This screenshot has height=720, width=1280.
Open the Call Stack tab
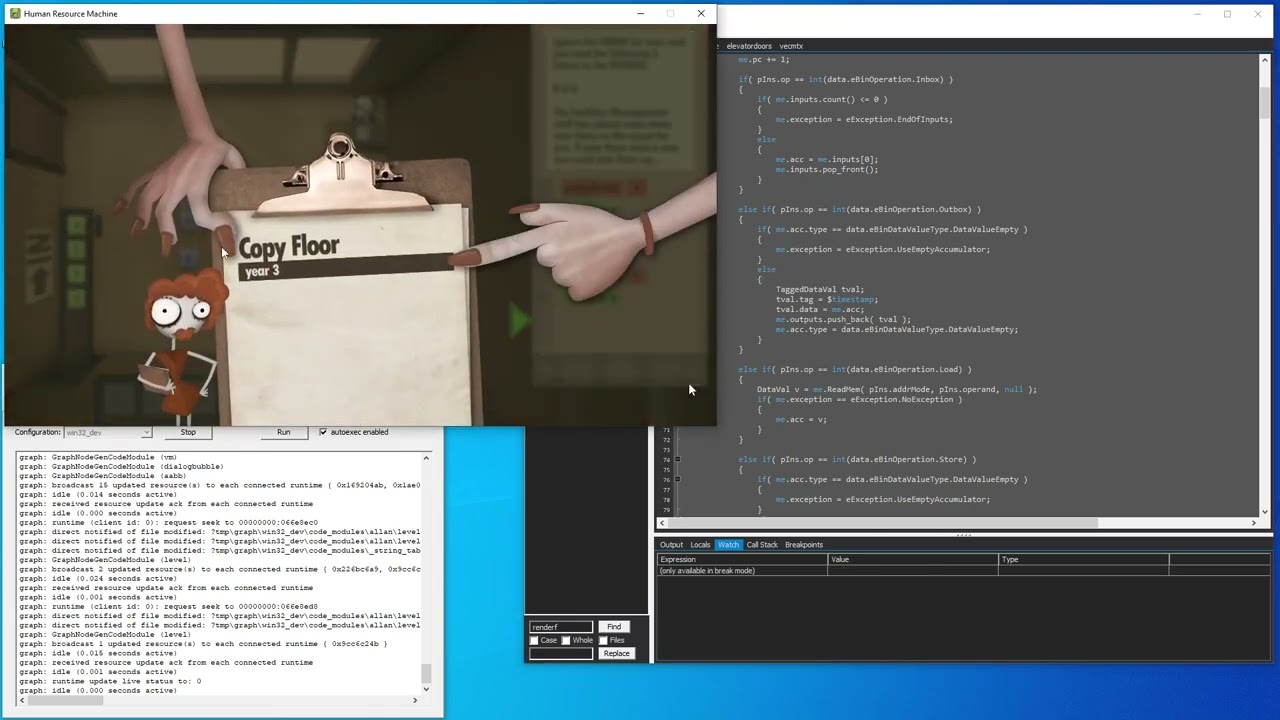click(762, 545)
